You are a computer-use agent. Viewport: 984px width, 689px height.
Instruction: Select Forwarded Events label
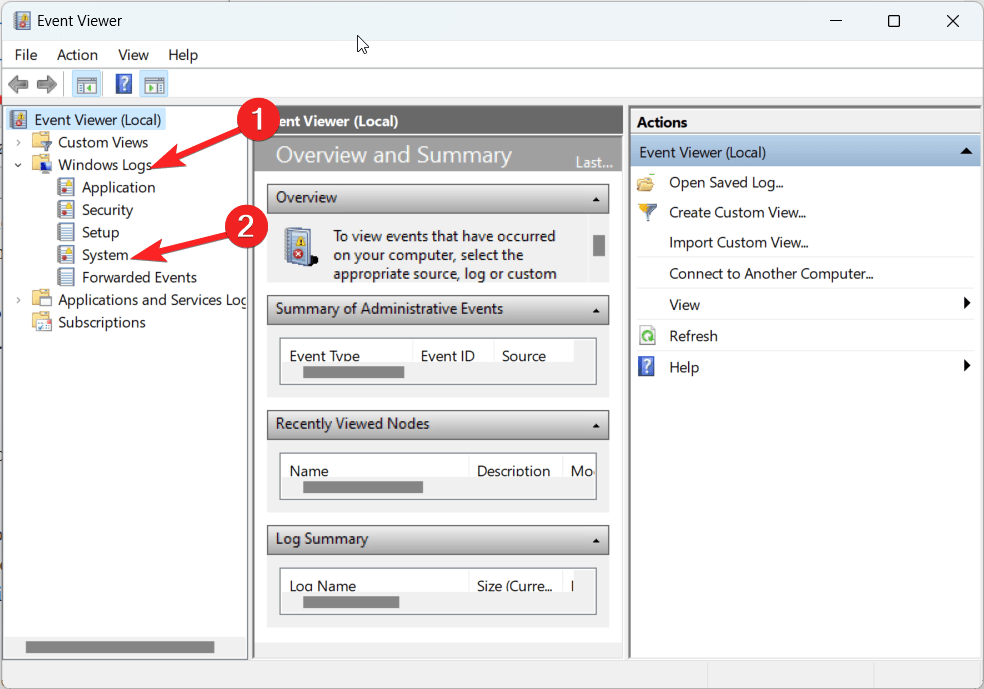pos(139,277)
